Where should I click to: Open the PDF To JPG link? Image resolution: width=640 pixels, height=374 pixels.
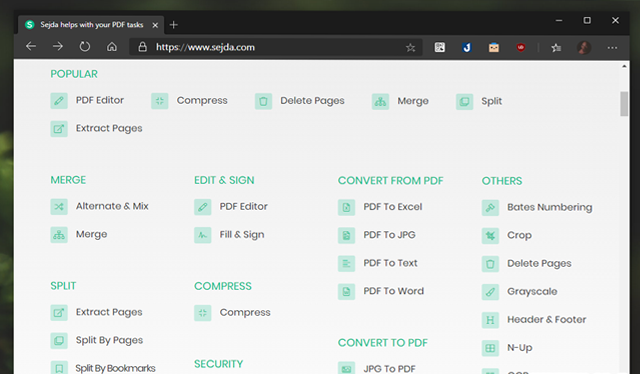pyautogui.click(x=389, y=235)
